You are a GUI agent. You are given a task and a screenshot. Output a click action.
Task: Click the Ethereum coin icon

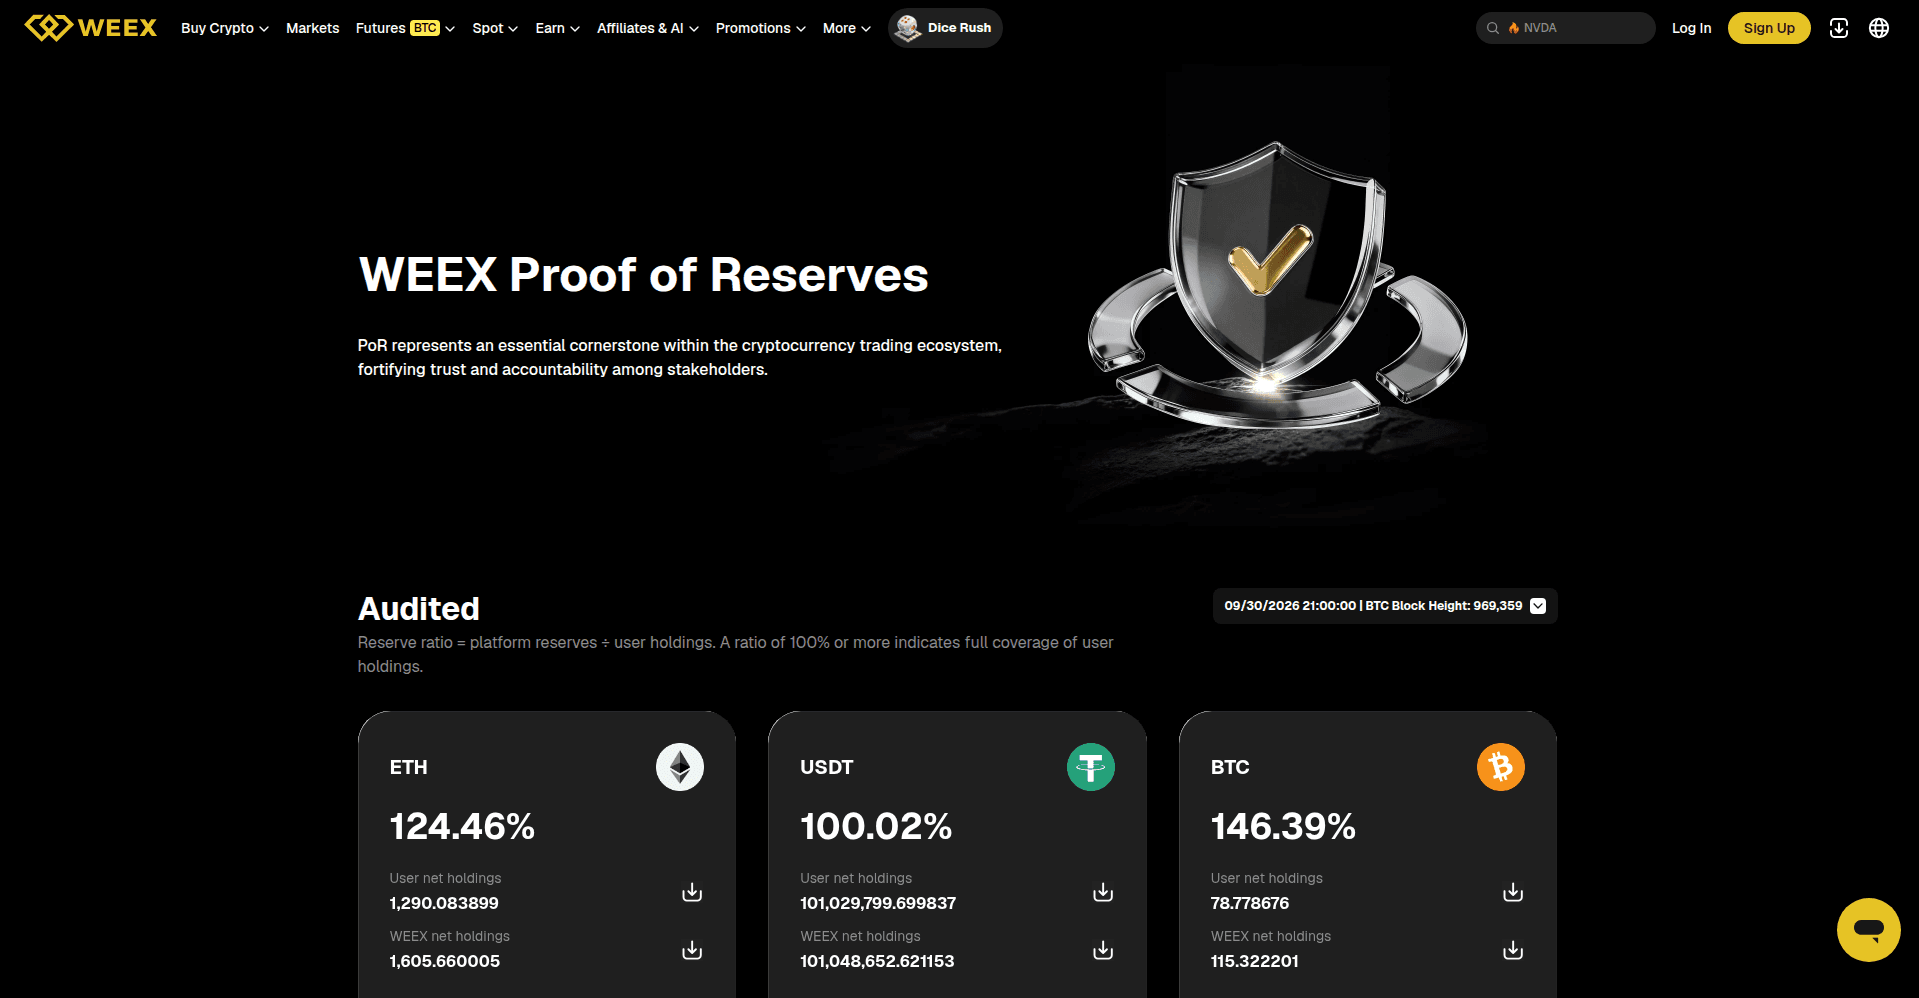point(680,767)
